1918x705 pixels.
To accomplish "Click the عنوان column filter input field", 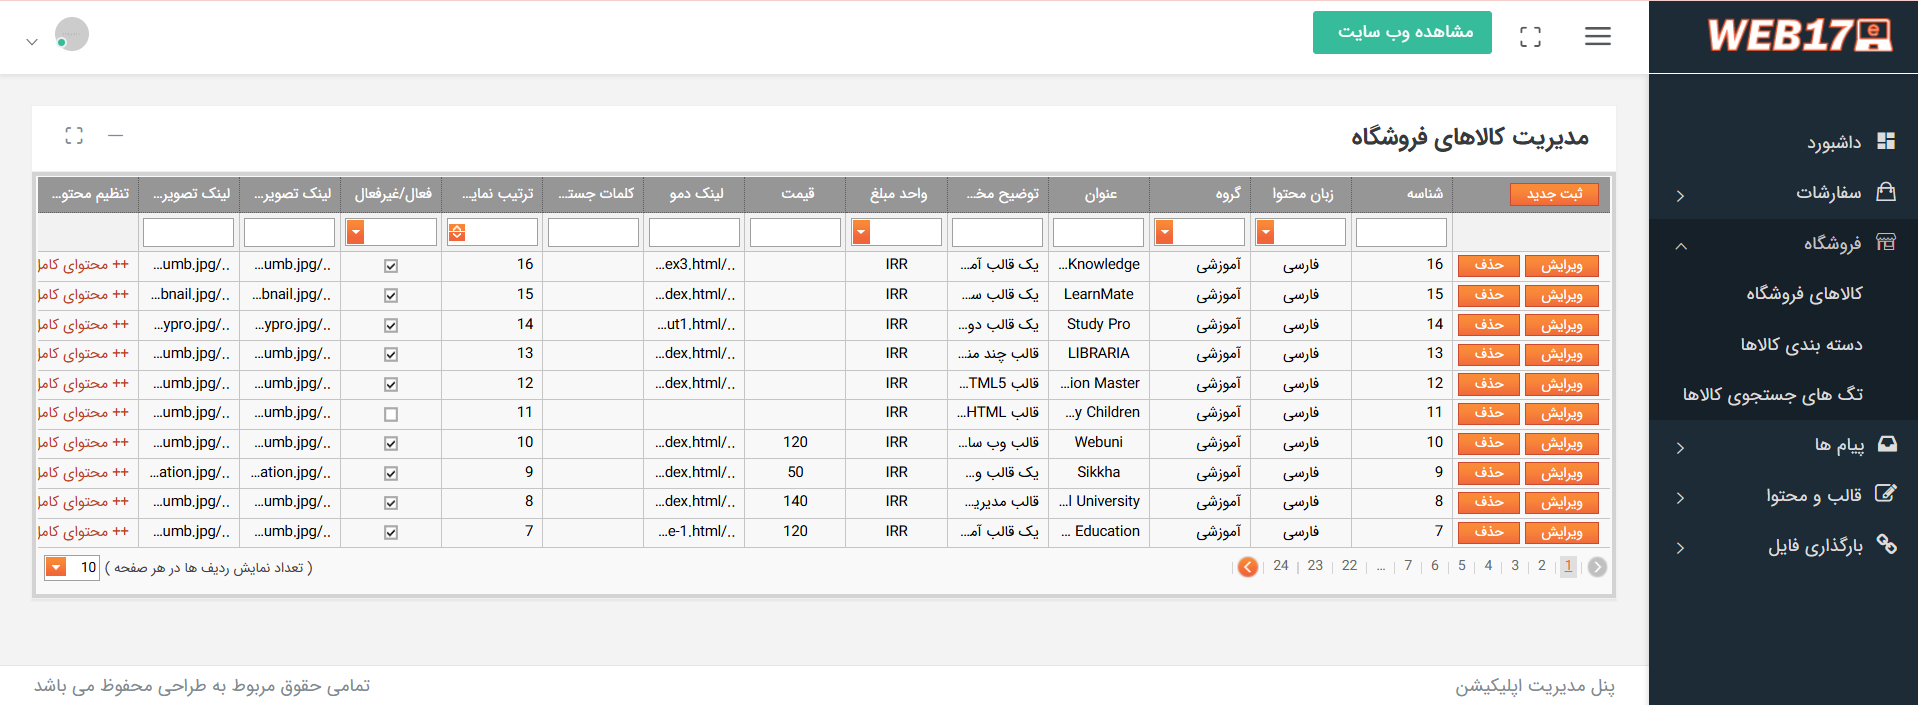I will (1098, 233).
